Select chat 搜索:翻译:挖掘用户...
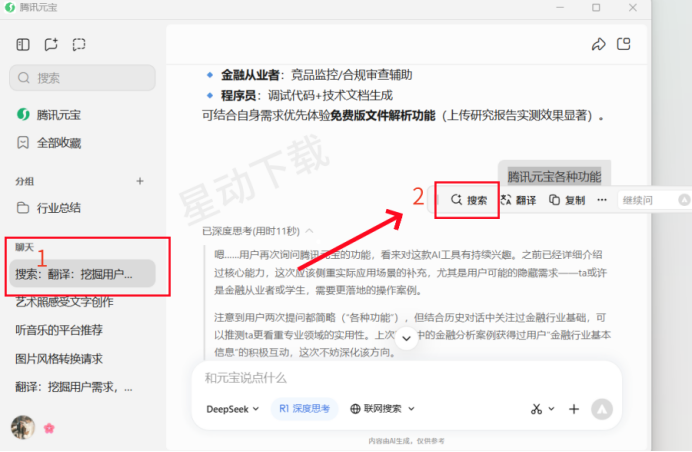 tap(83, 274)
